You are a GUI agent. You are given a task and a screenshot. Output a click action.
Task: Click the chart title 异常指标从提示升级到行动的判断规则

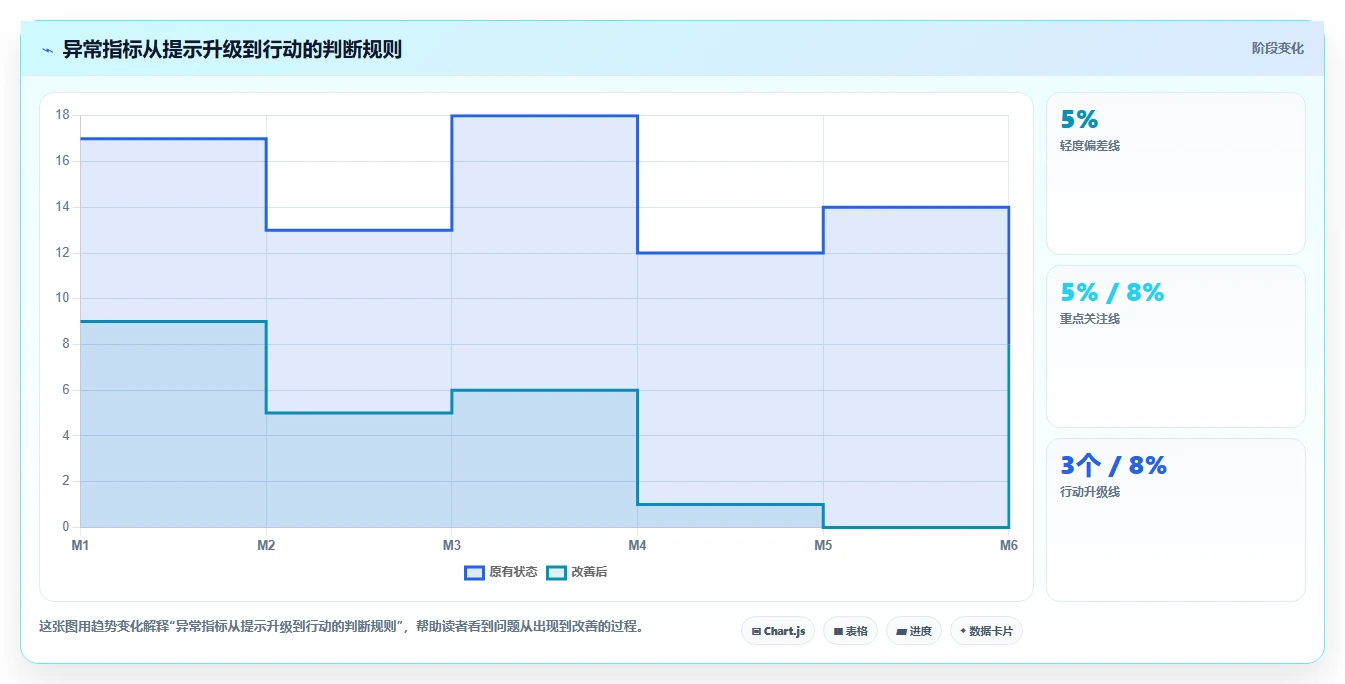232,49
